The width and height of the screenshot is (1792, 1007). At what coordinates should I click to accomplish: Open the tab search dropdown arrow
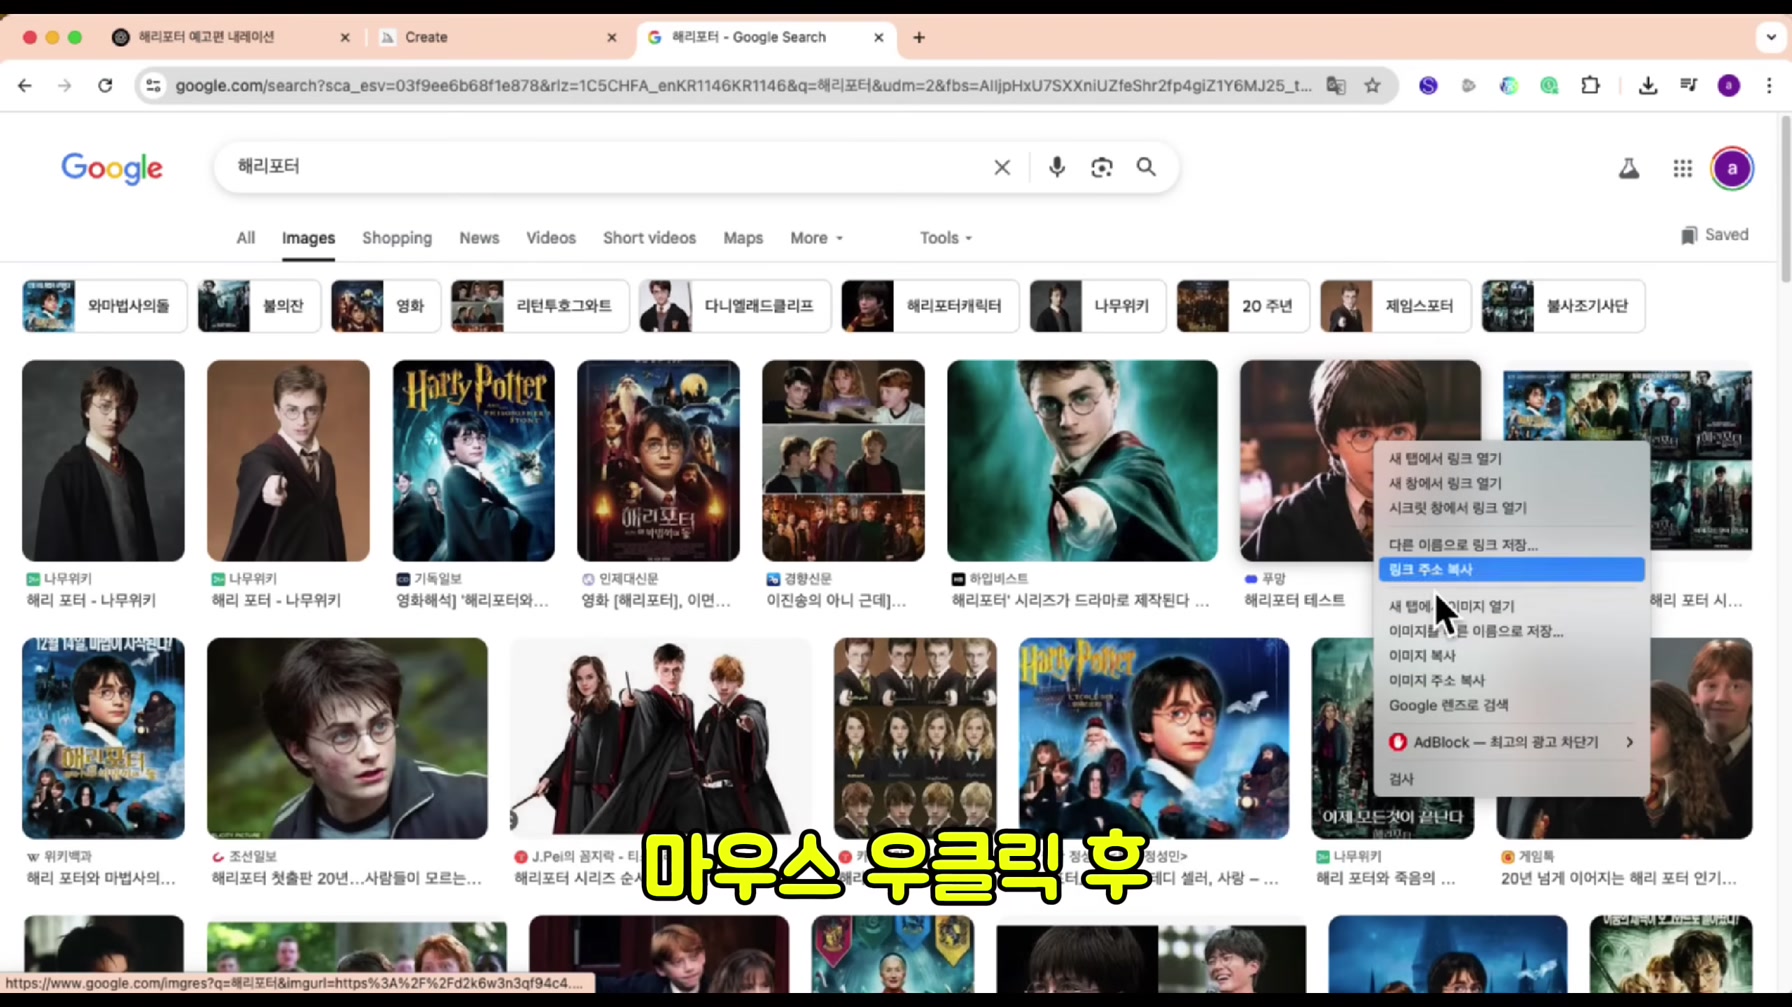[x=1771, y=38]
